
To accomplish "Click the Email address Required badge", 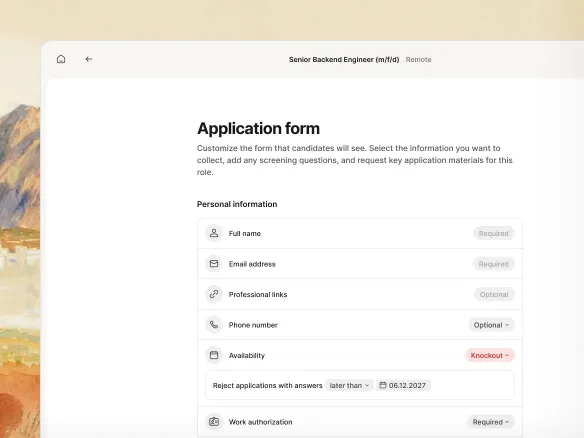I will click(494, 264).
